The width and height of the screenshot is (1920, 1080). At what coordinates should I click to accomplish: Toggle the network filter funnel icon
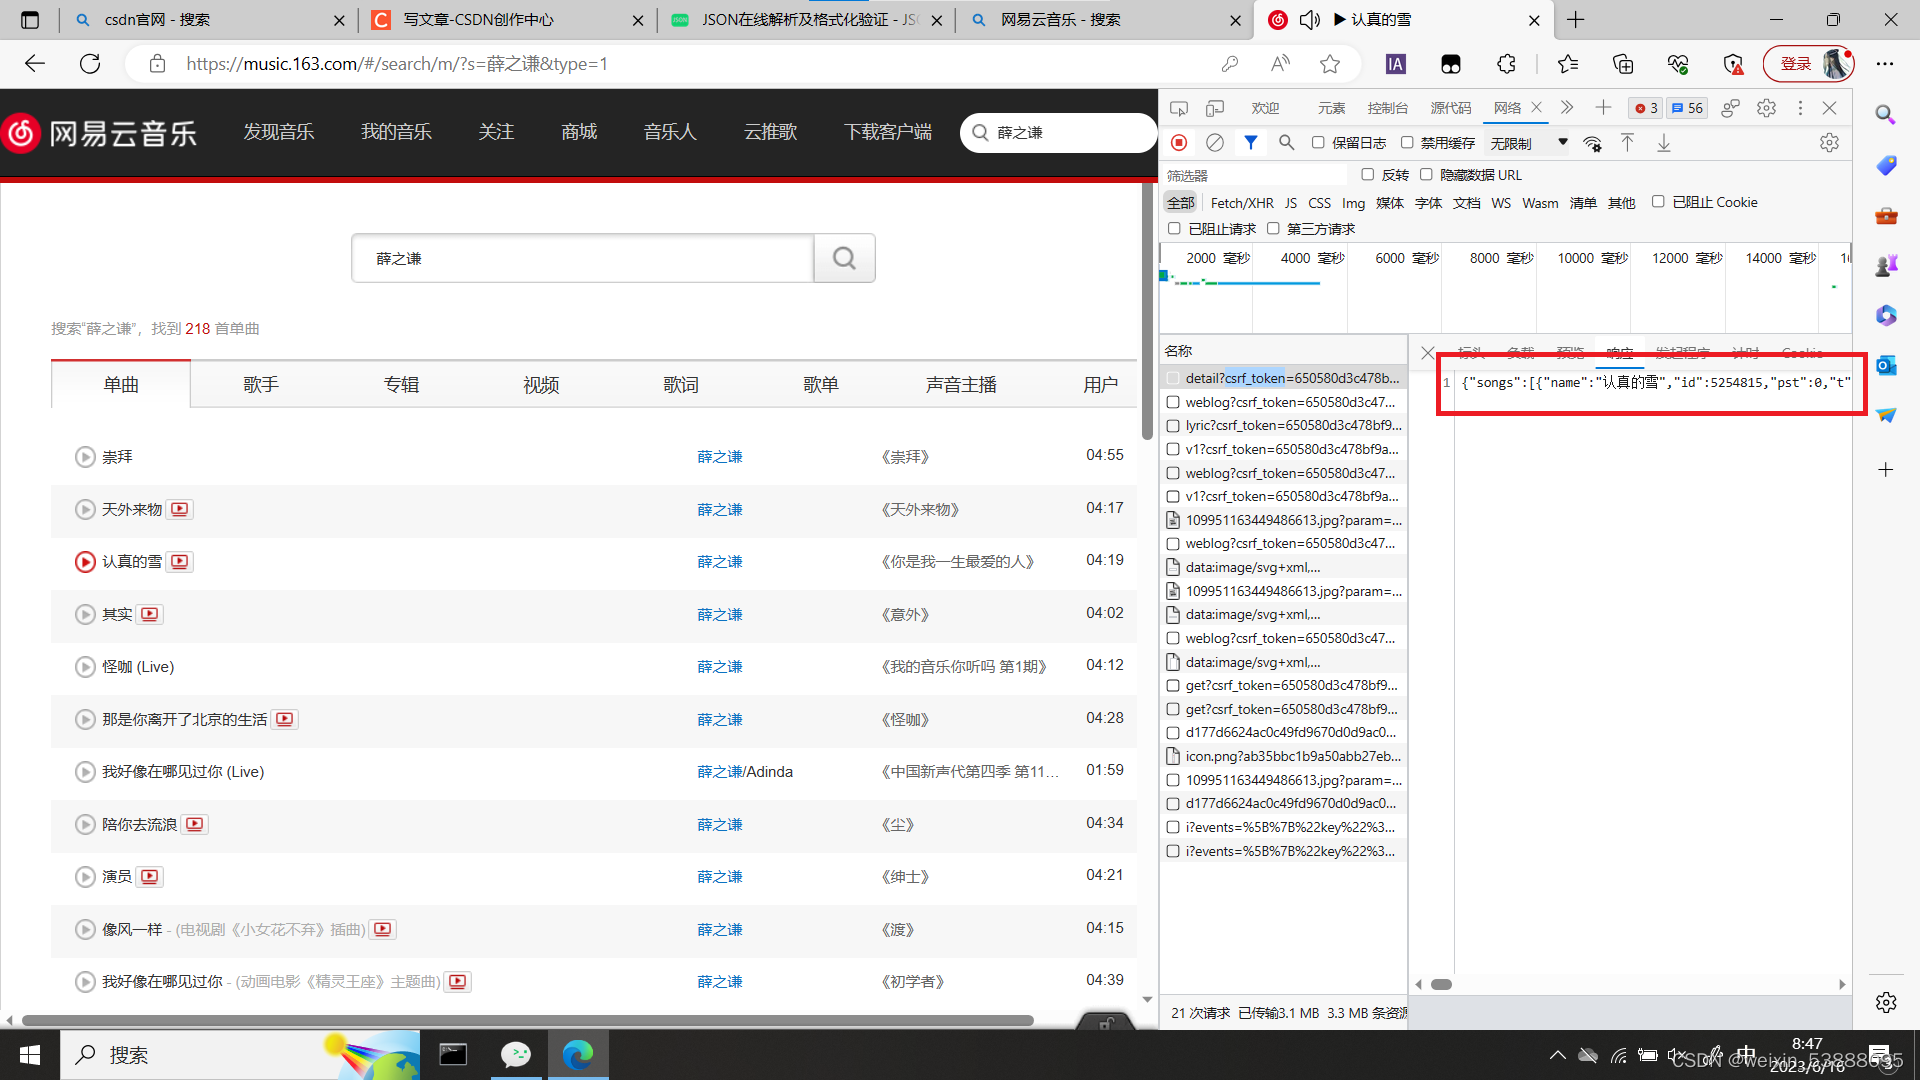pyautogui.click(x=1250, y=143)
